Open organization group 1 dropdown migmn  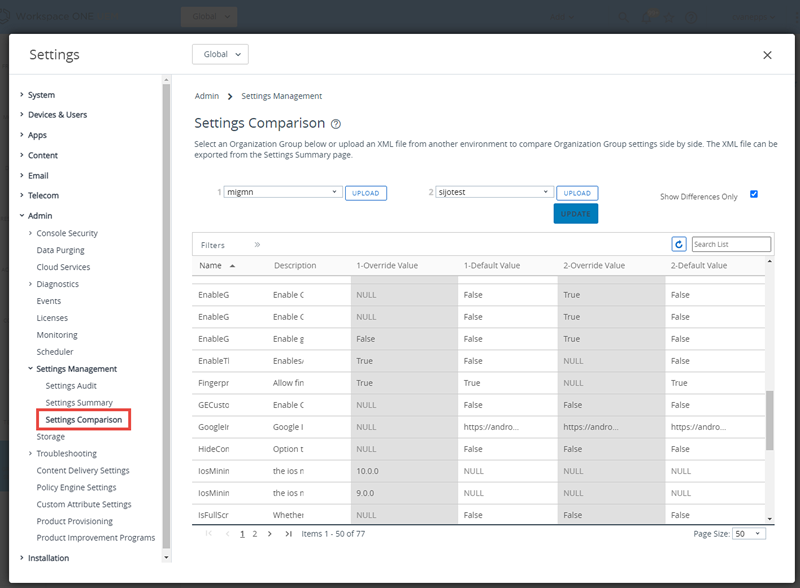coord(283,192)
